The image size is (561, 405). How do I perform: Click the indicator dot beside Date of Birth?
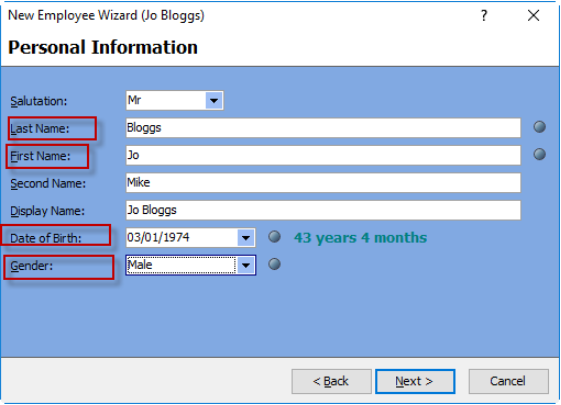point(274,236)
